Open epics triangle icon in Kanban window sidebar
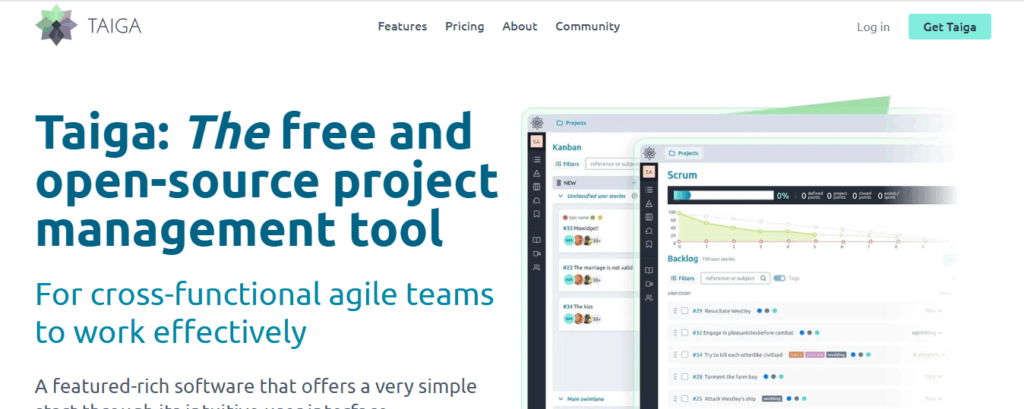The height and width of the screenshot is (409, 1024). click(536, 173)
